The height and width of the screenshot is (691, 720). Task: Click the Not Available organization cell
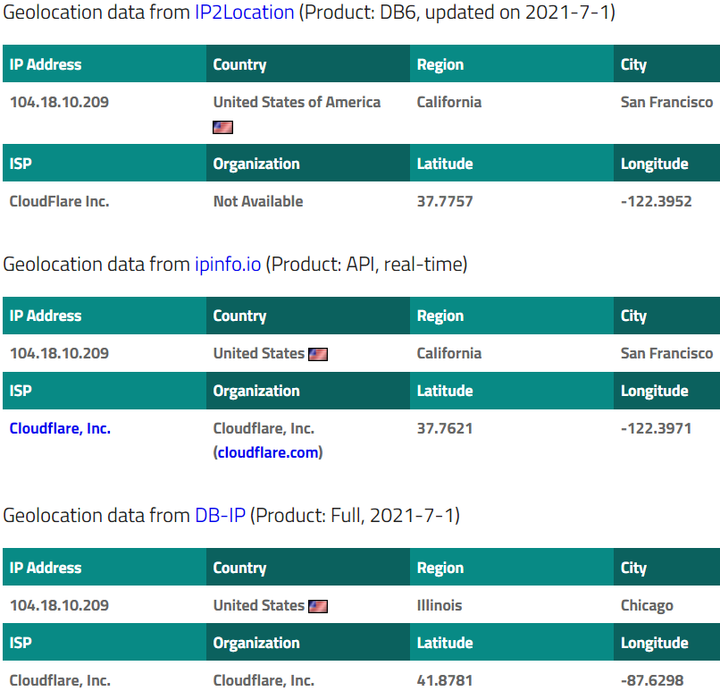tap(258, 202)
